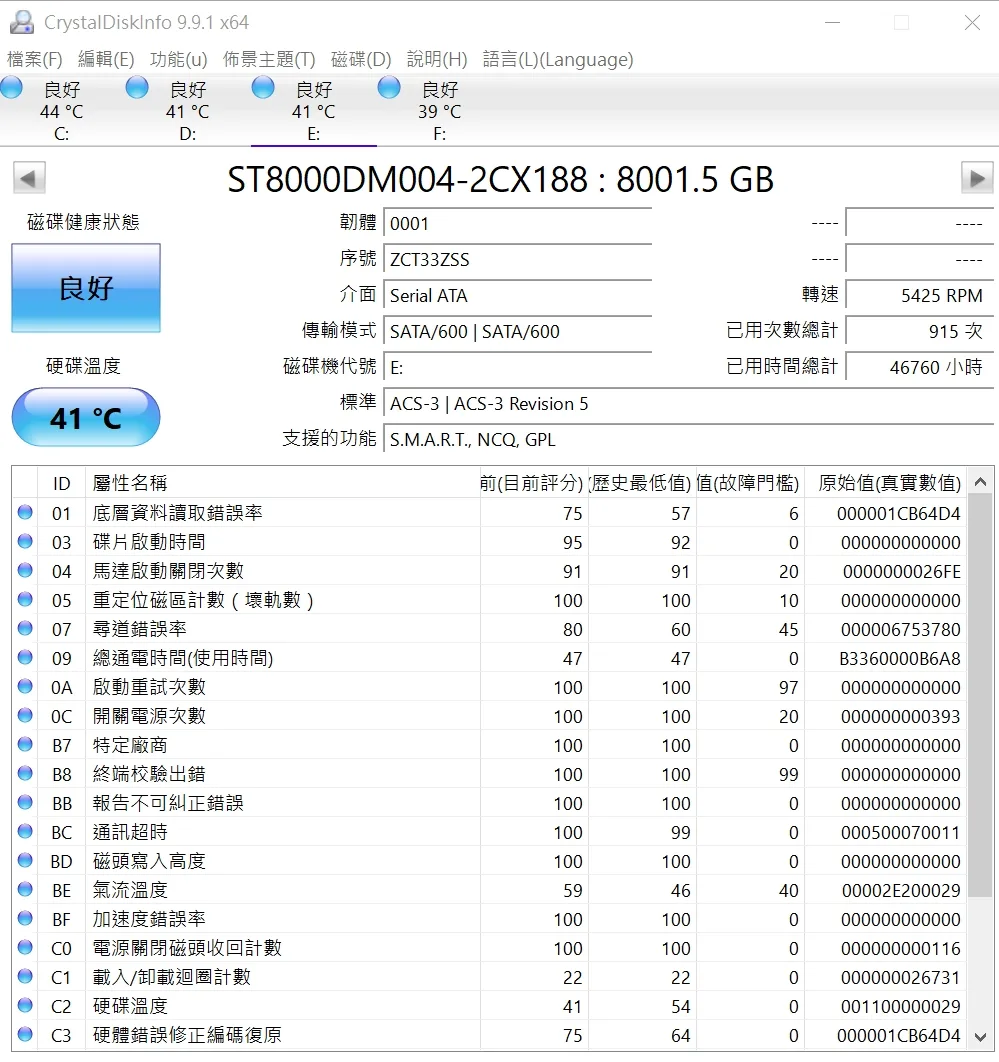Go to next disk with right arrow
This screenshot has width=999, height=1062.
point(977,178)
